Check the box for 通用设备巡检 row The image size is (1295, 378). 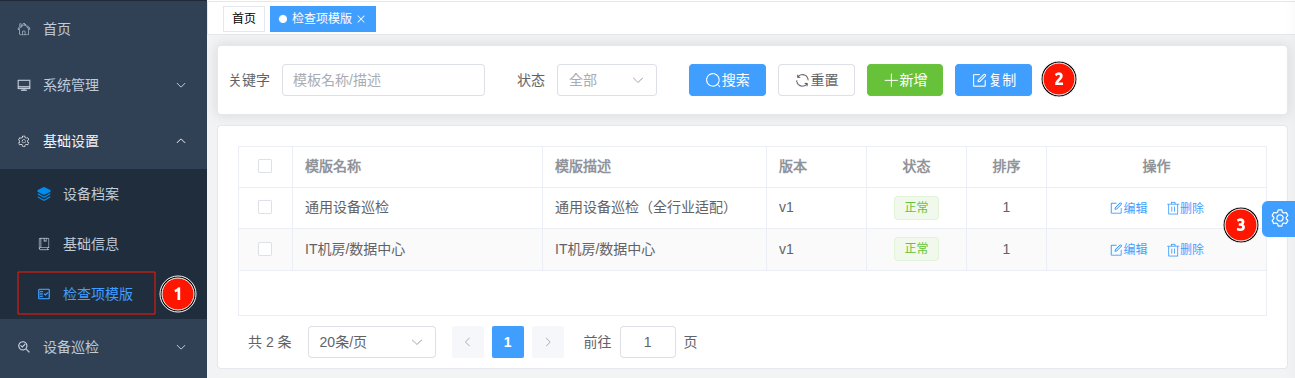tap(265, 207)
